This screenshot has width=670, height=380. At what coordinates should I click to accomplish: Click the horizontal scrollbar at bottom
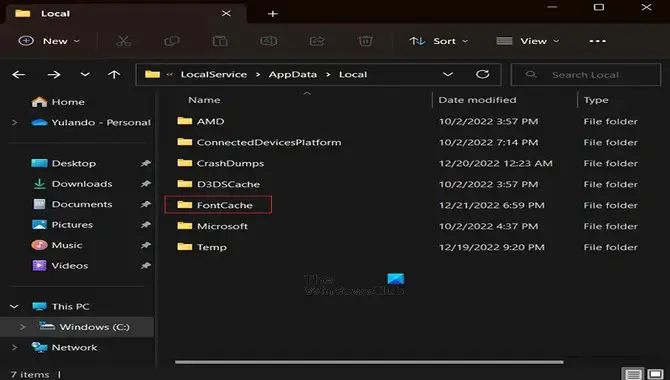(x=369, y=362)
